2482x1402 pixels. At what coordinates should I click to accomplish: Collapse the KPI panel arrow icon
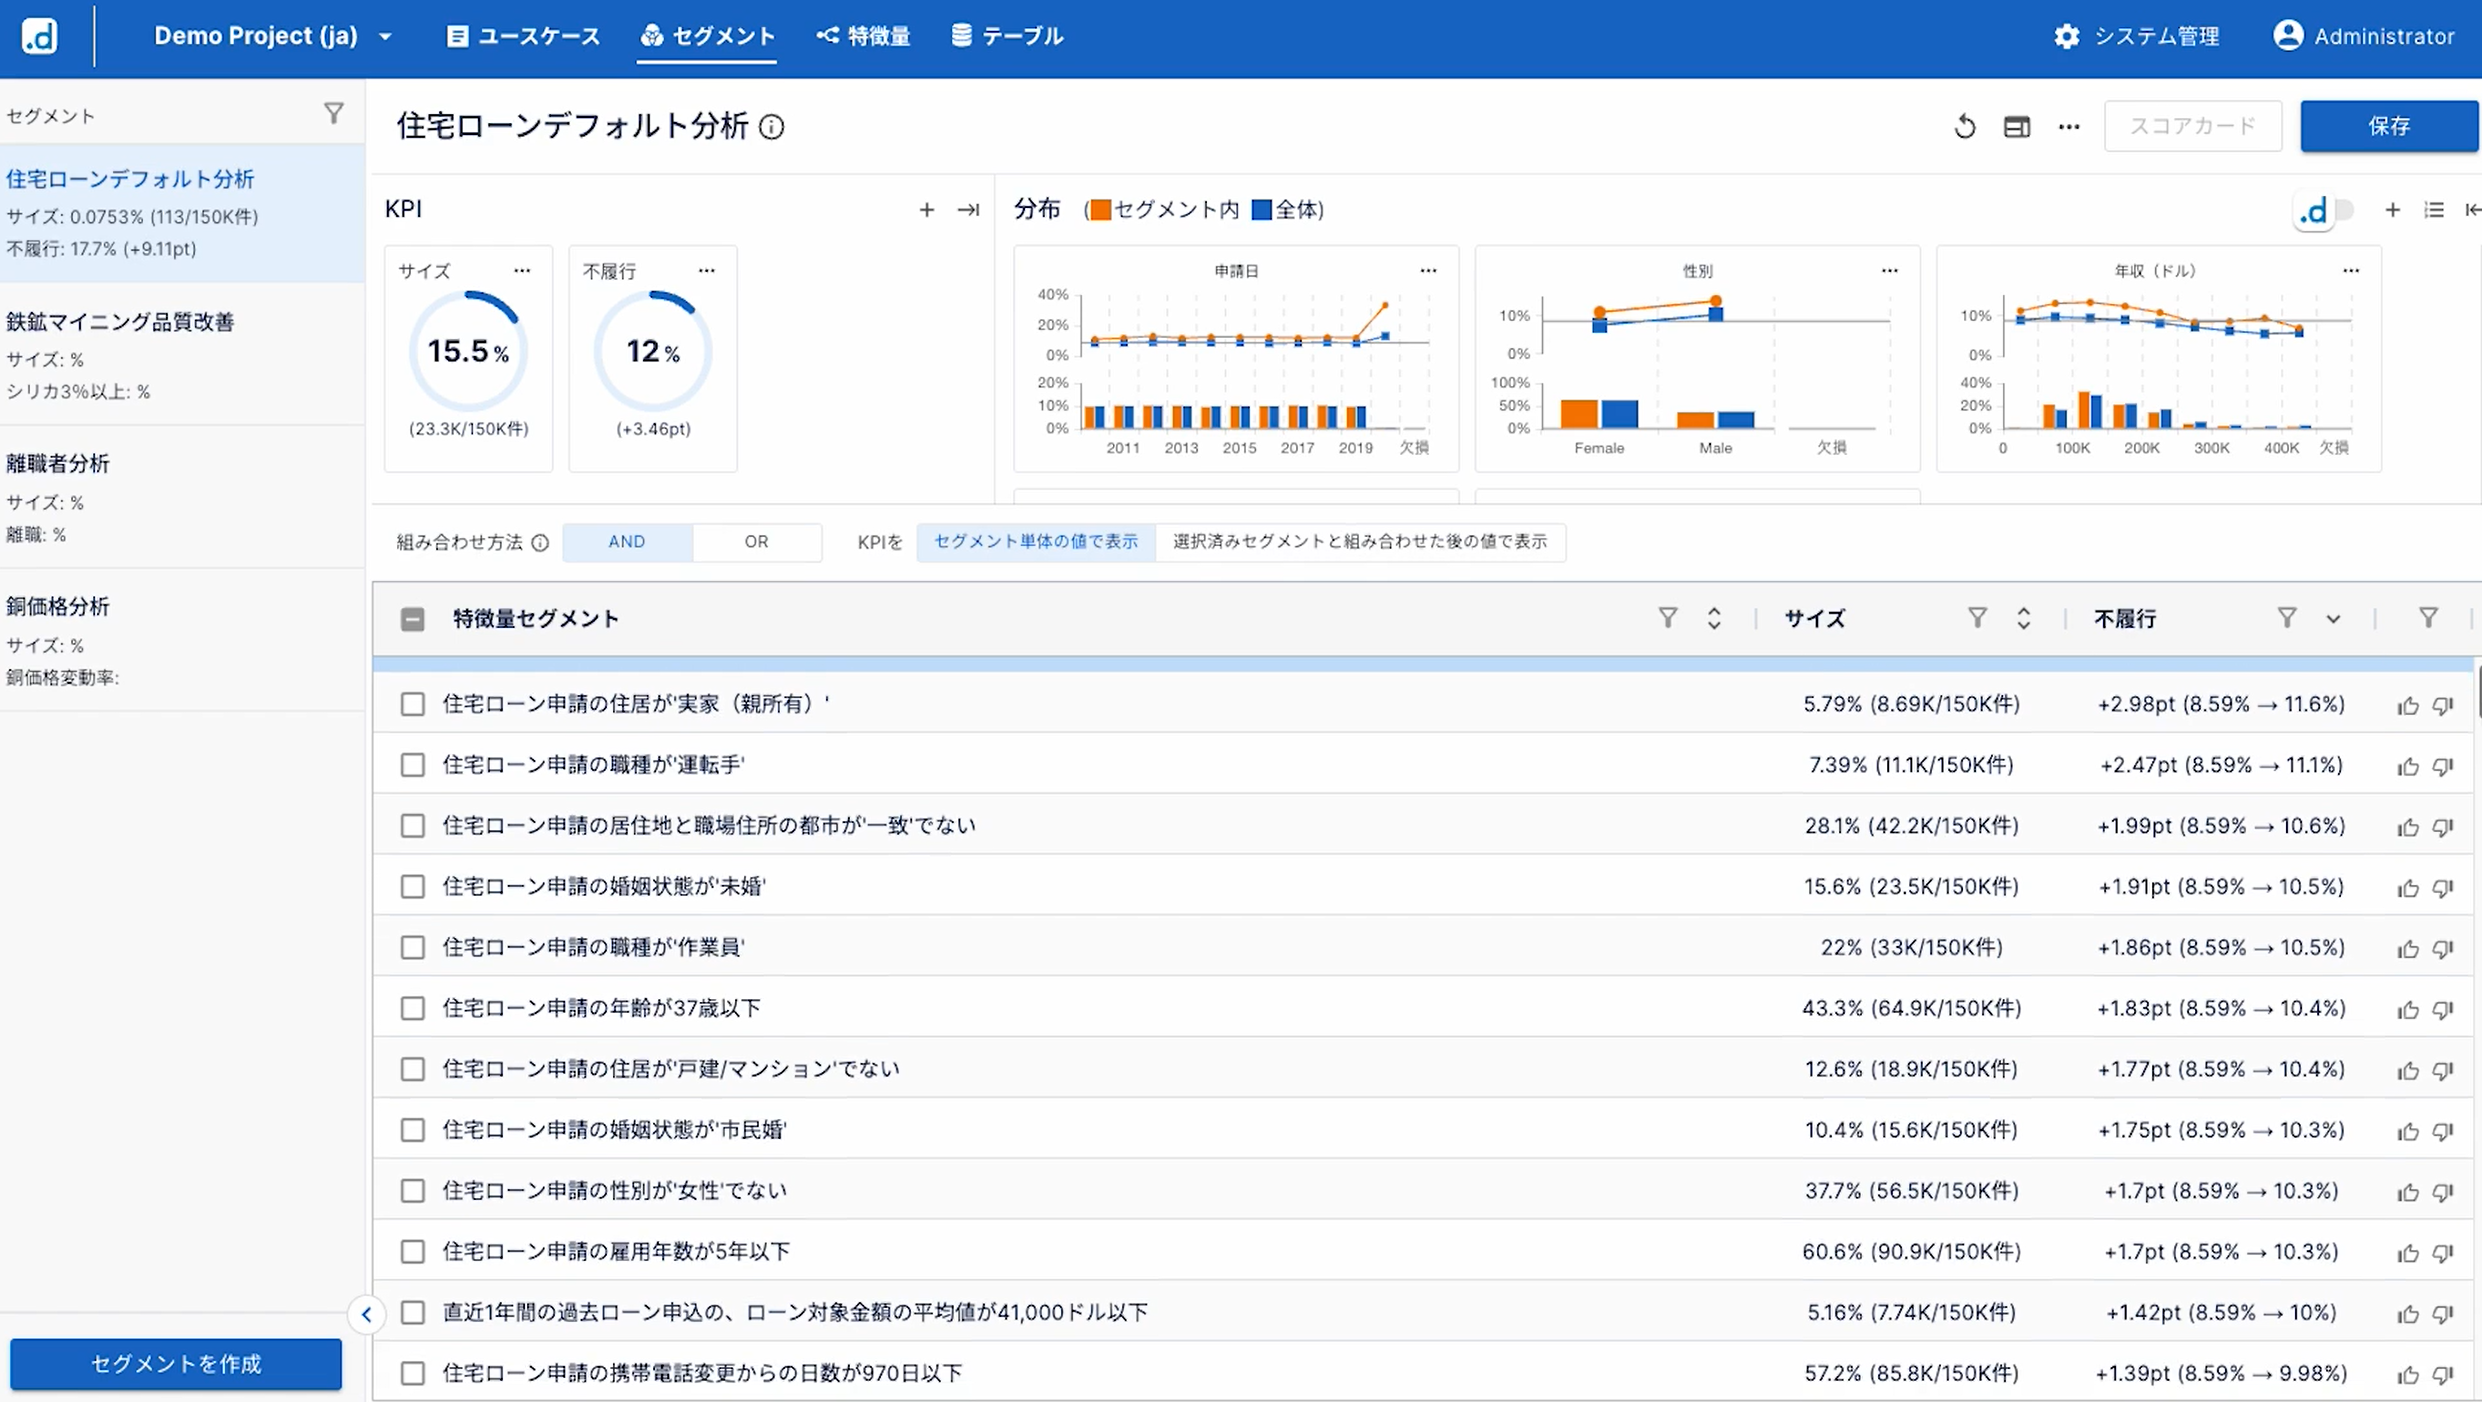point(968,210)
